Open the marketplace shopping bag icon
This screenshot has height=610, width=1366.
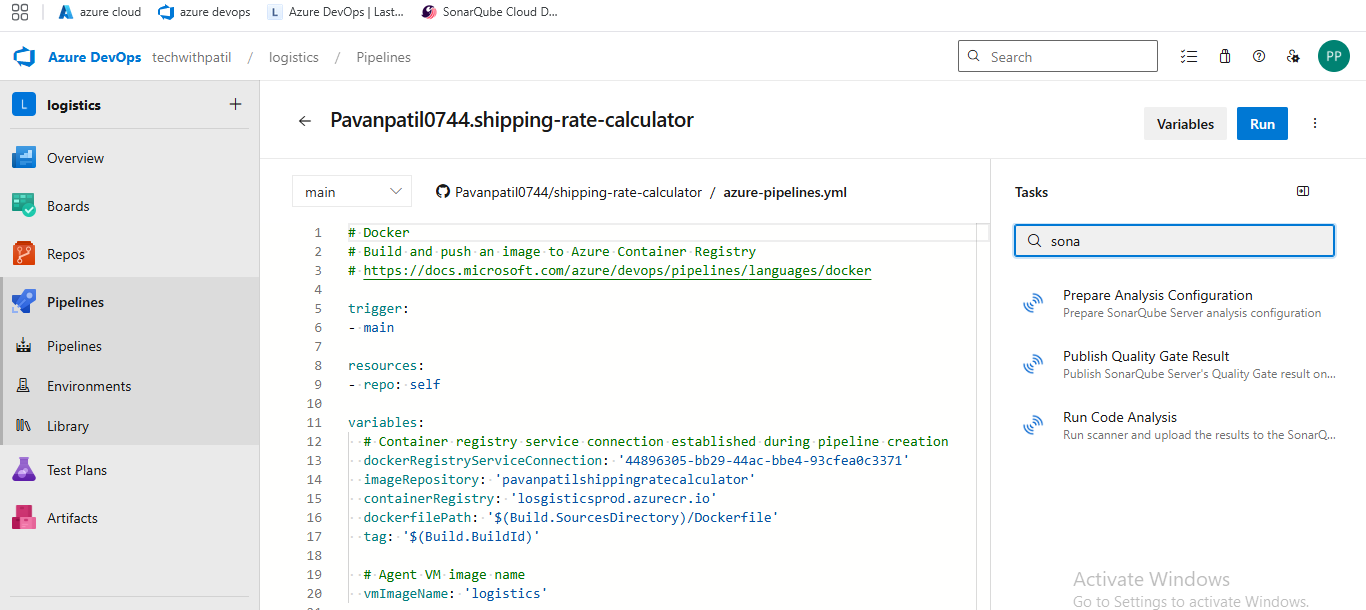pos(1224,57)
